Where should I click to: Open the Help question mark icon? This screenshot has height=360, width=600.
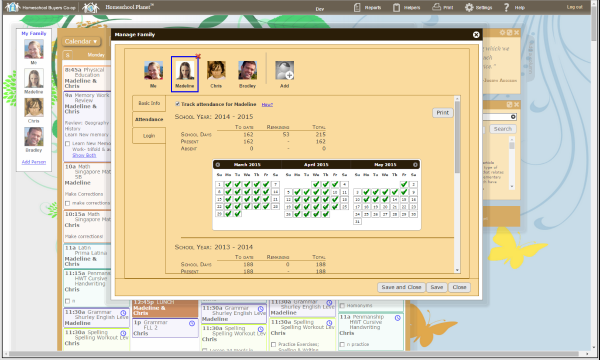click(506, 7)
